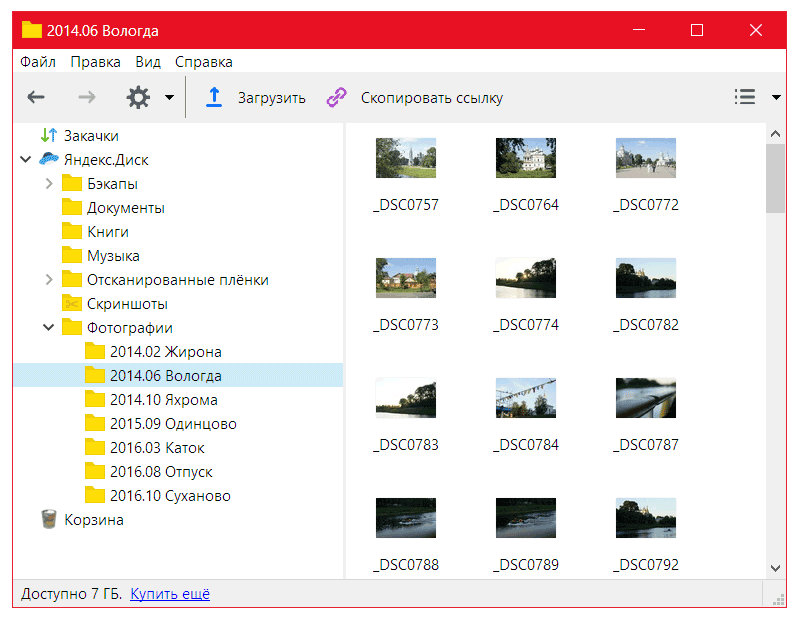Open the dropdown arrow next to gear
800x622 pixels.
[x=169, y=97]
